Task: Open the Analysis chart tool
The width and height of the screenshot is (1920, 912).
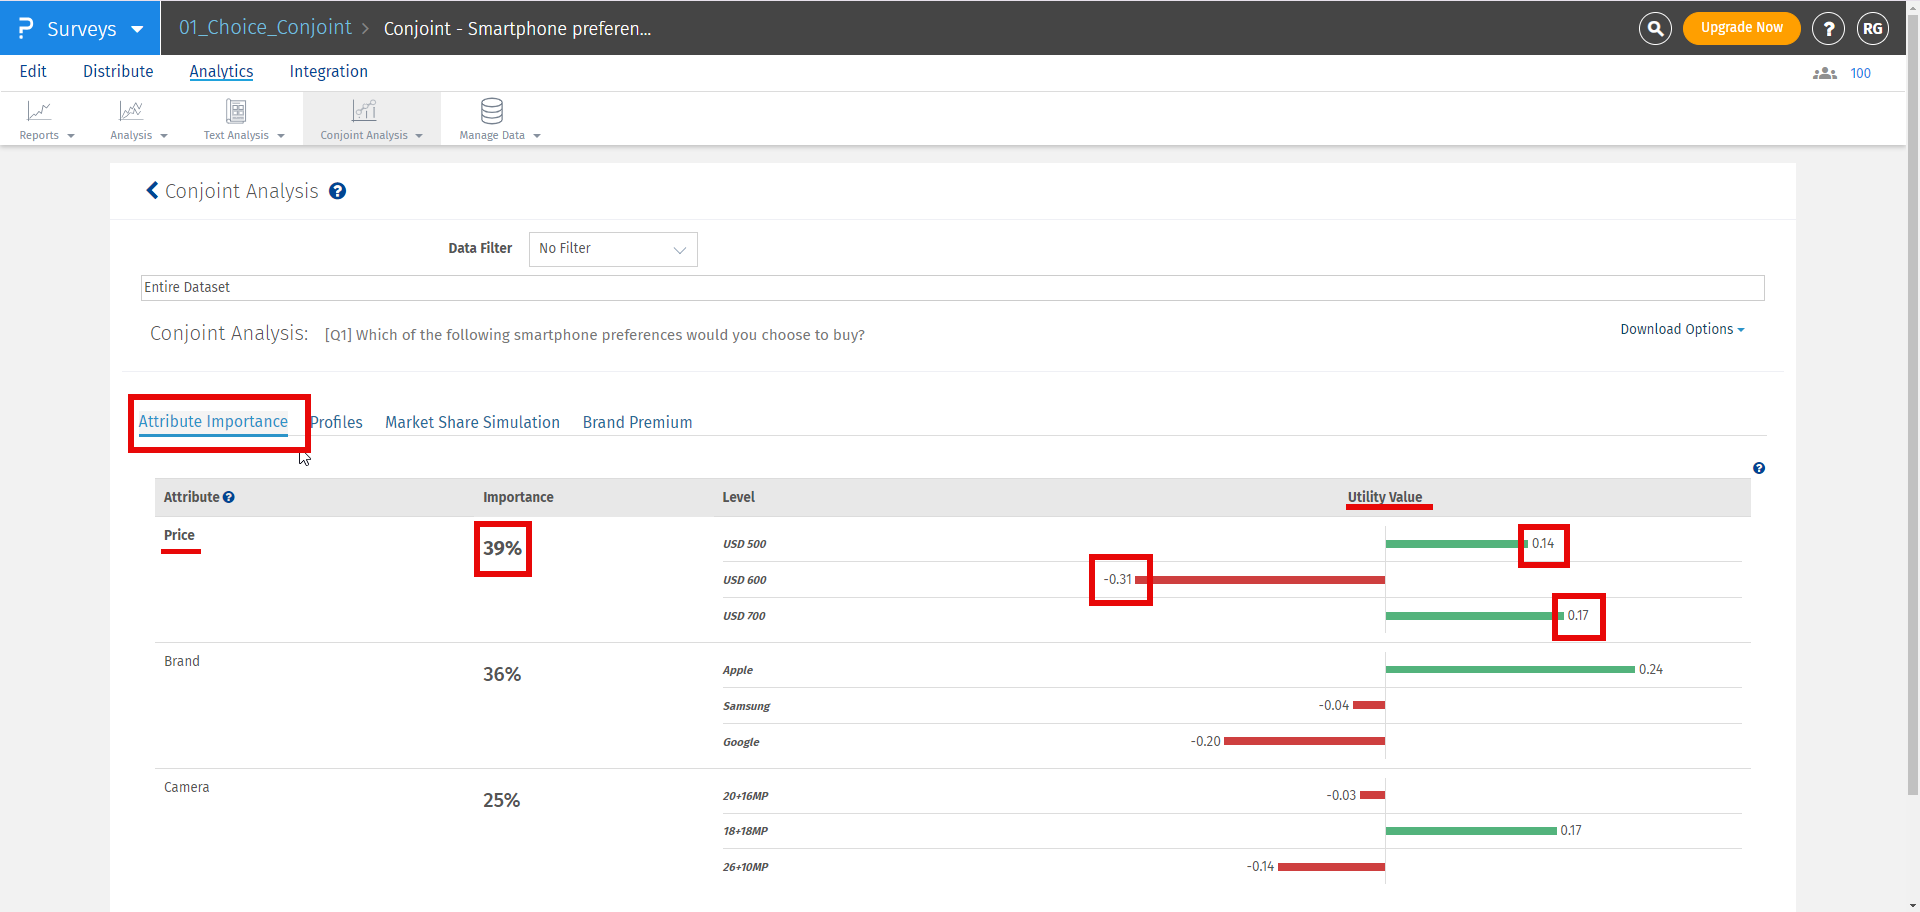Action: click(138, 119)
